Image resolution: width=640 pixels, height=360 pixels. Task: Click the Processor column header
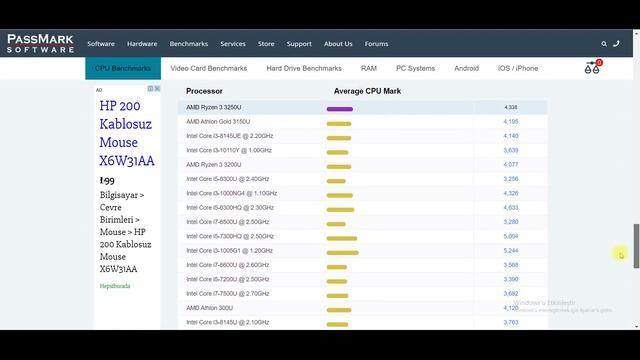click(x=204, y=91)
